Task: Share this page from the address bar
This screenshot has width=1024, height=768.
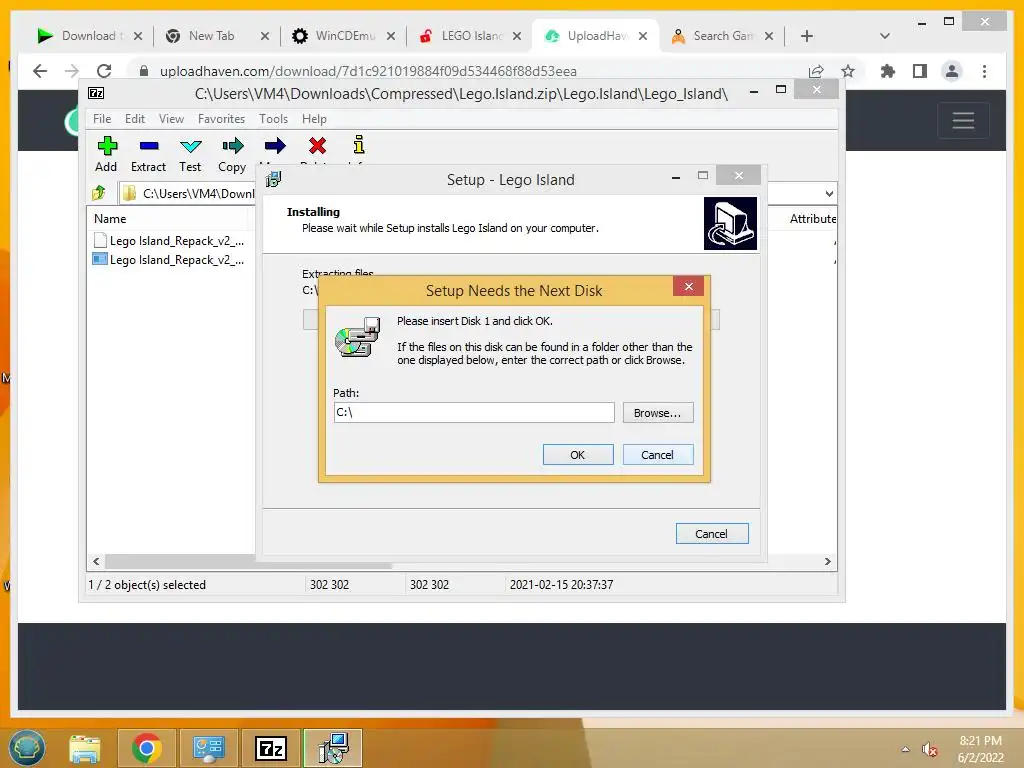Action: click(816, 71)
